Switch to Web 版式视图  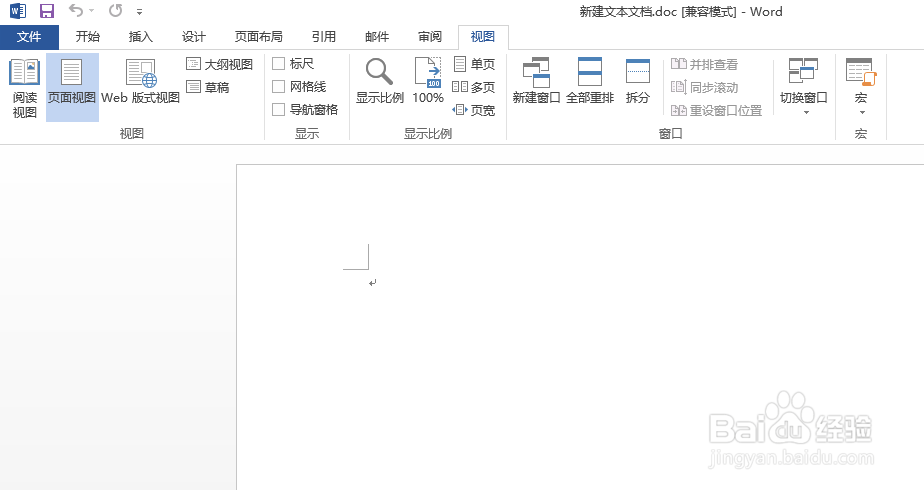click(141, 82)
